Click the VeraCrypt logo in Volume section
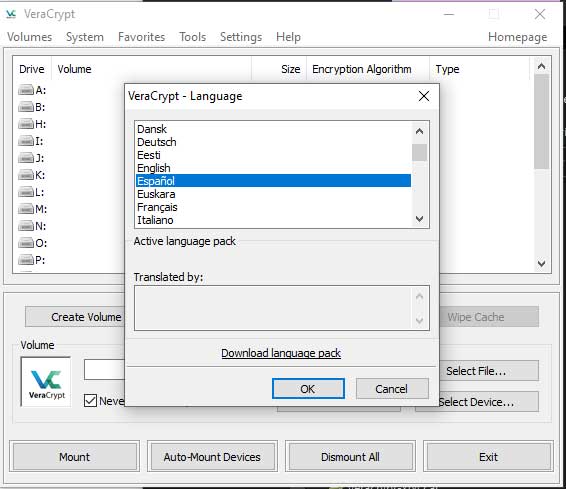 pos(46,382)
